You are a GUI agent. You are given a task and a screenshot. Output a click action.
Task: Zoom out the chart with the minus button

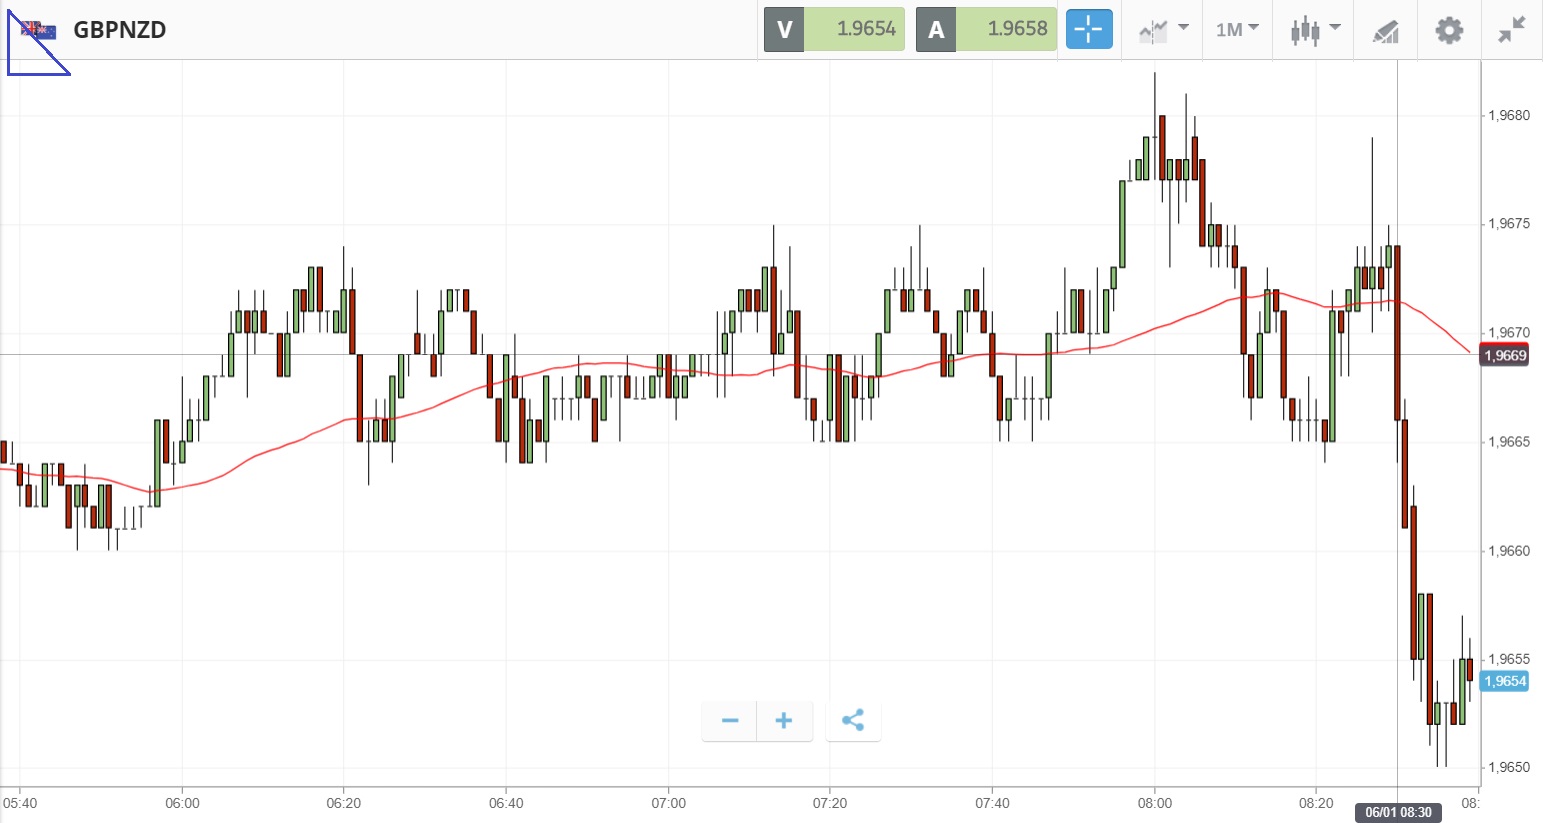[730, 721]
